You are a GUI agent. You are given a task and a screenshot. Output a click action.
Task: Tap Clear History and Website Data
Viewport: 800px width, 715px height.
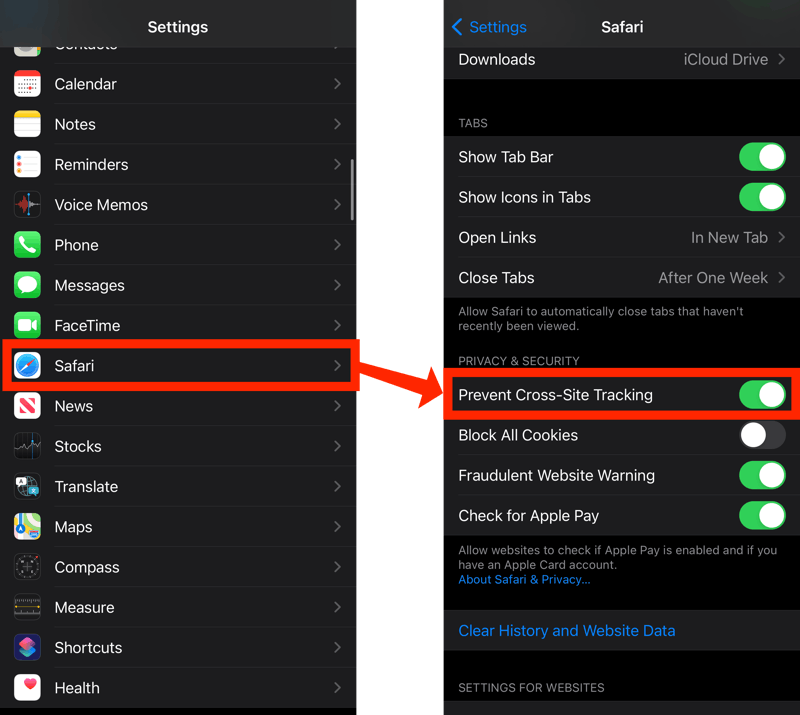point(566,631)
